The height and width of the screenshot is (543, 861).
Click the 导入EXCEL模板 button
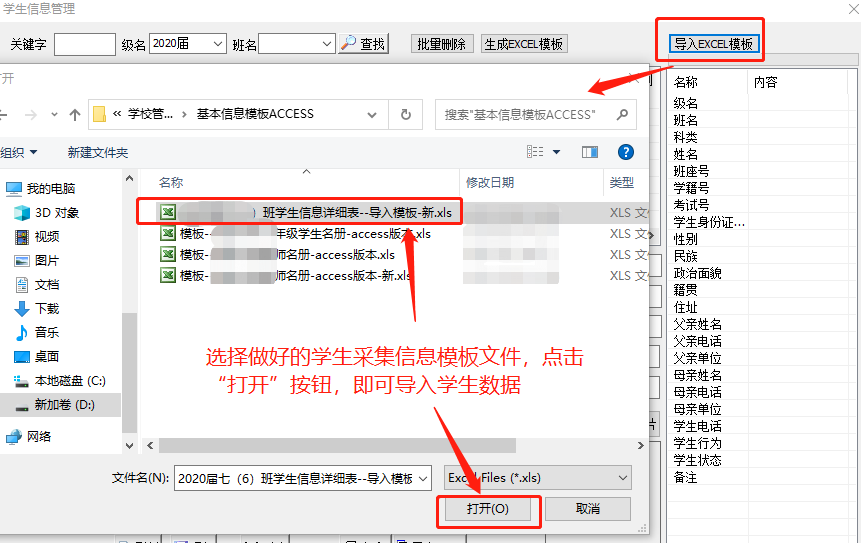[x=713, y=44]
